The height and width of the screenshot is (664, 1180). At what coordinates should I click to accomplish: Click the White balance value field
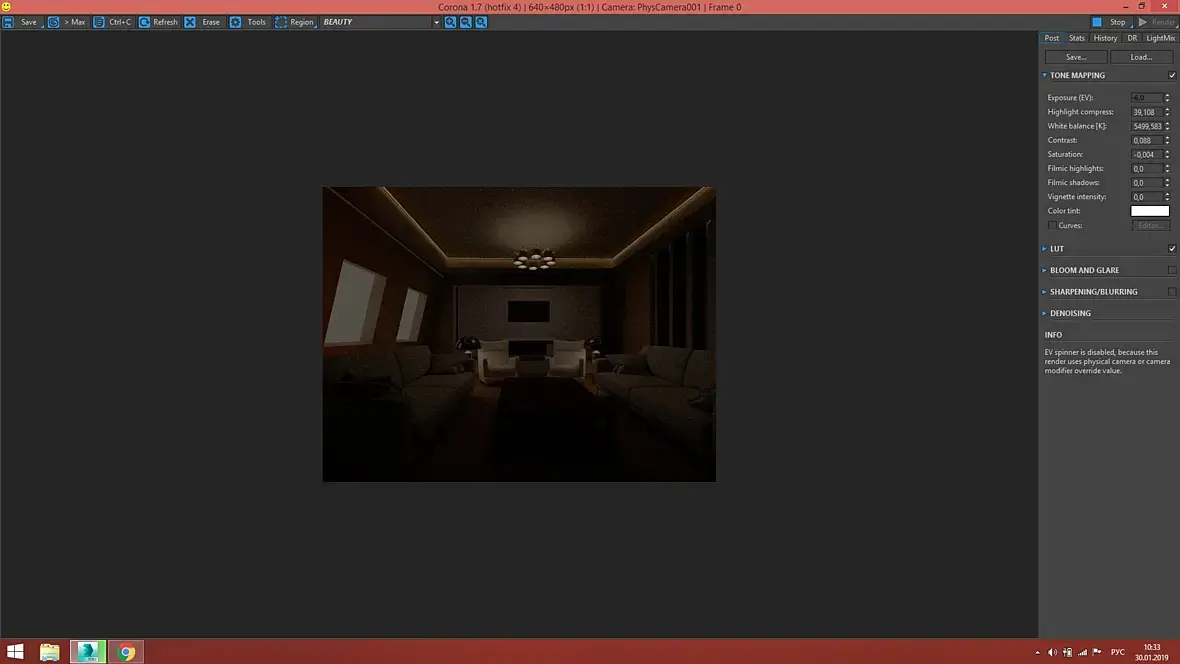pyautogui.click(x=1146, y=126)
